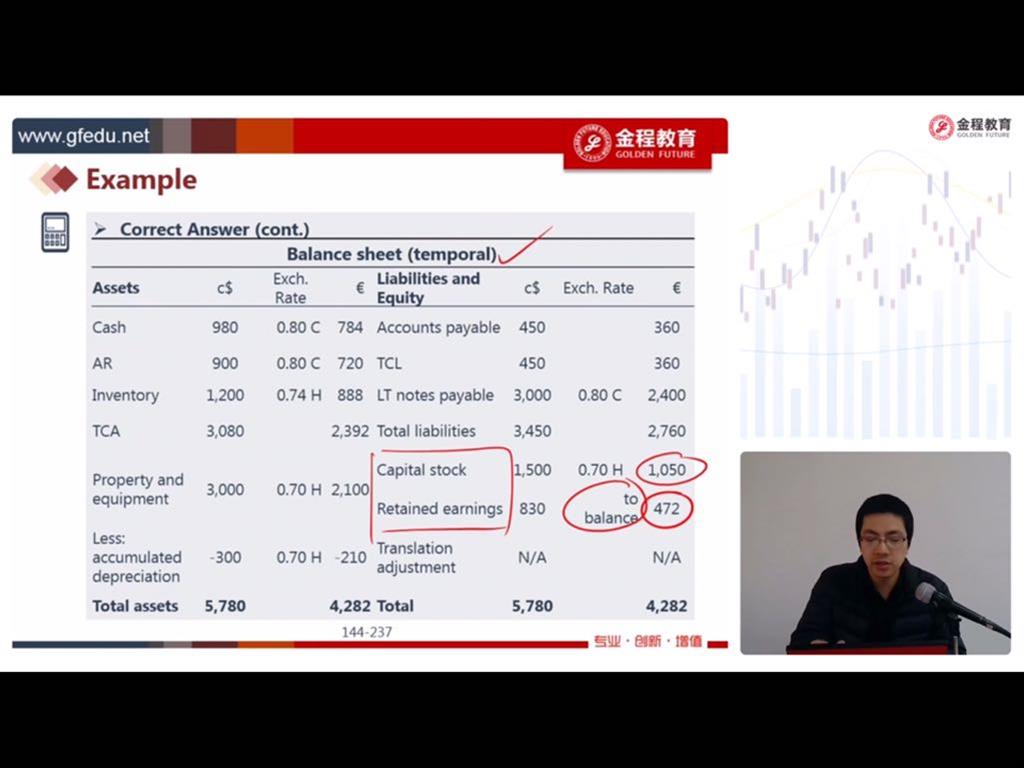Select the Inventory value 1,200
This screenshot has height=768, width=1024.
coord(225,395)
